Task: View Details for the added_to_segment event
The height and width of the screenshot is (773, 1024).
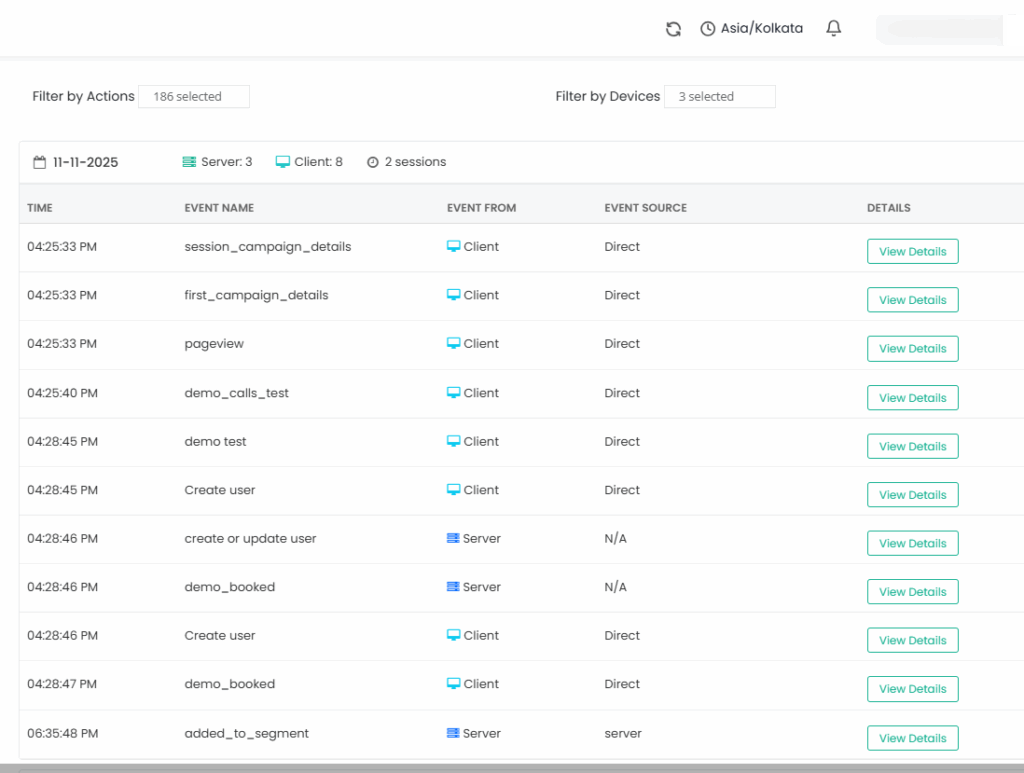Action: [x=912, y=738]
